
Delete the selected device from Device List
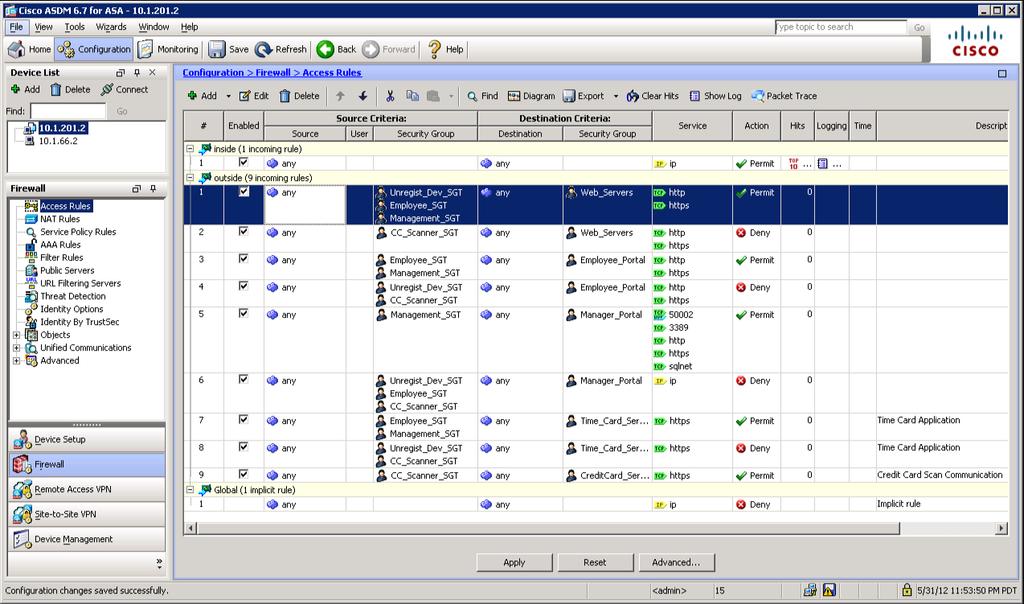coord(71,89)
